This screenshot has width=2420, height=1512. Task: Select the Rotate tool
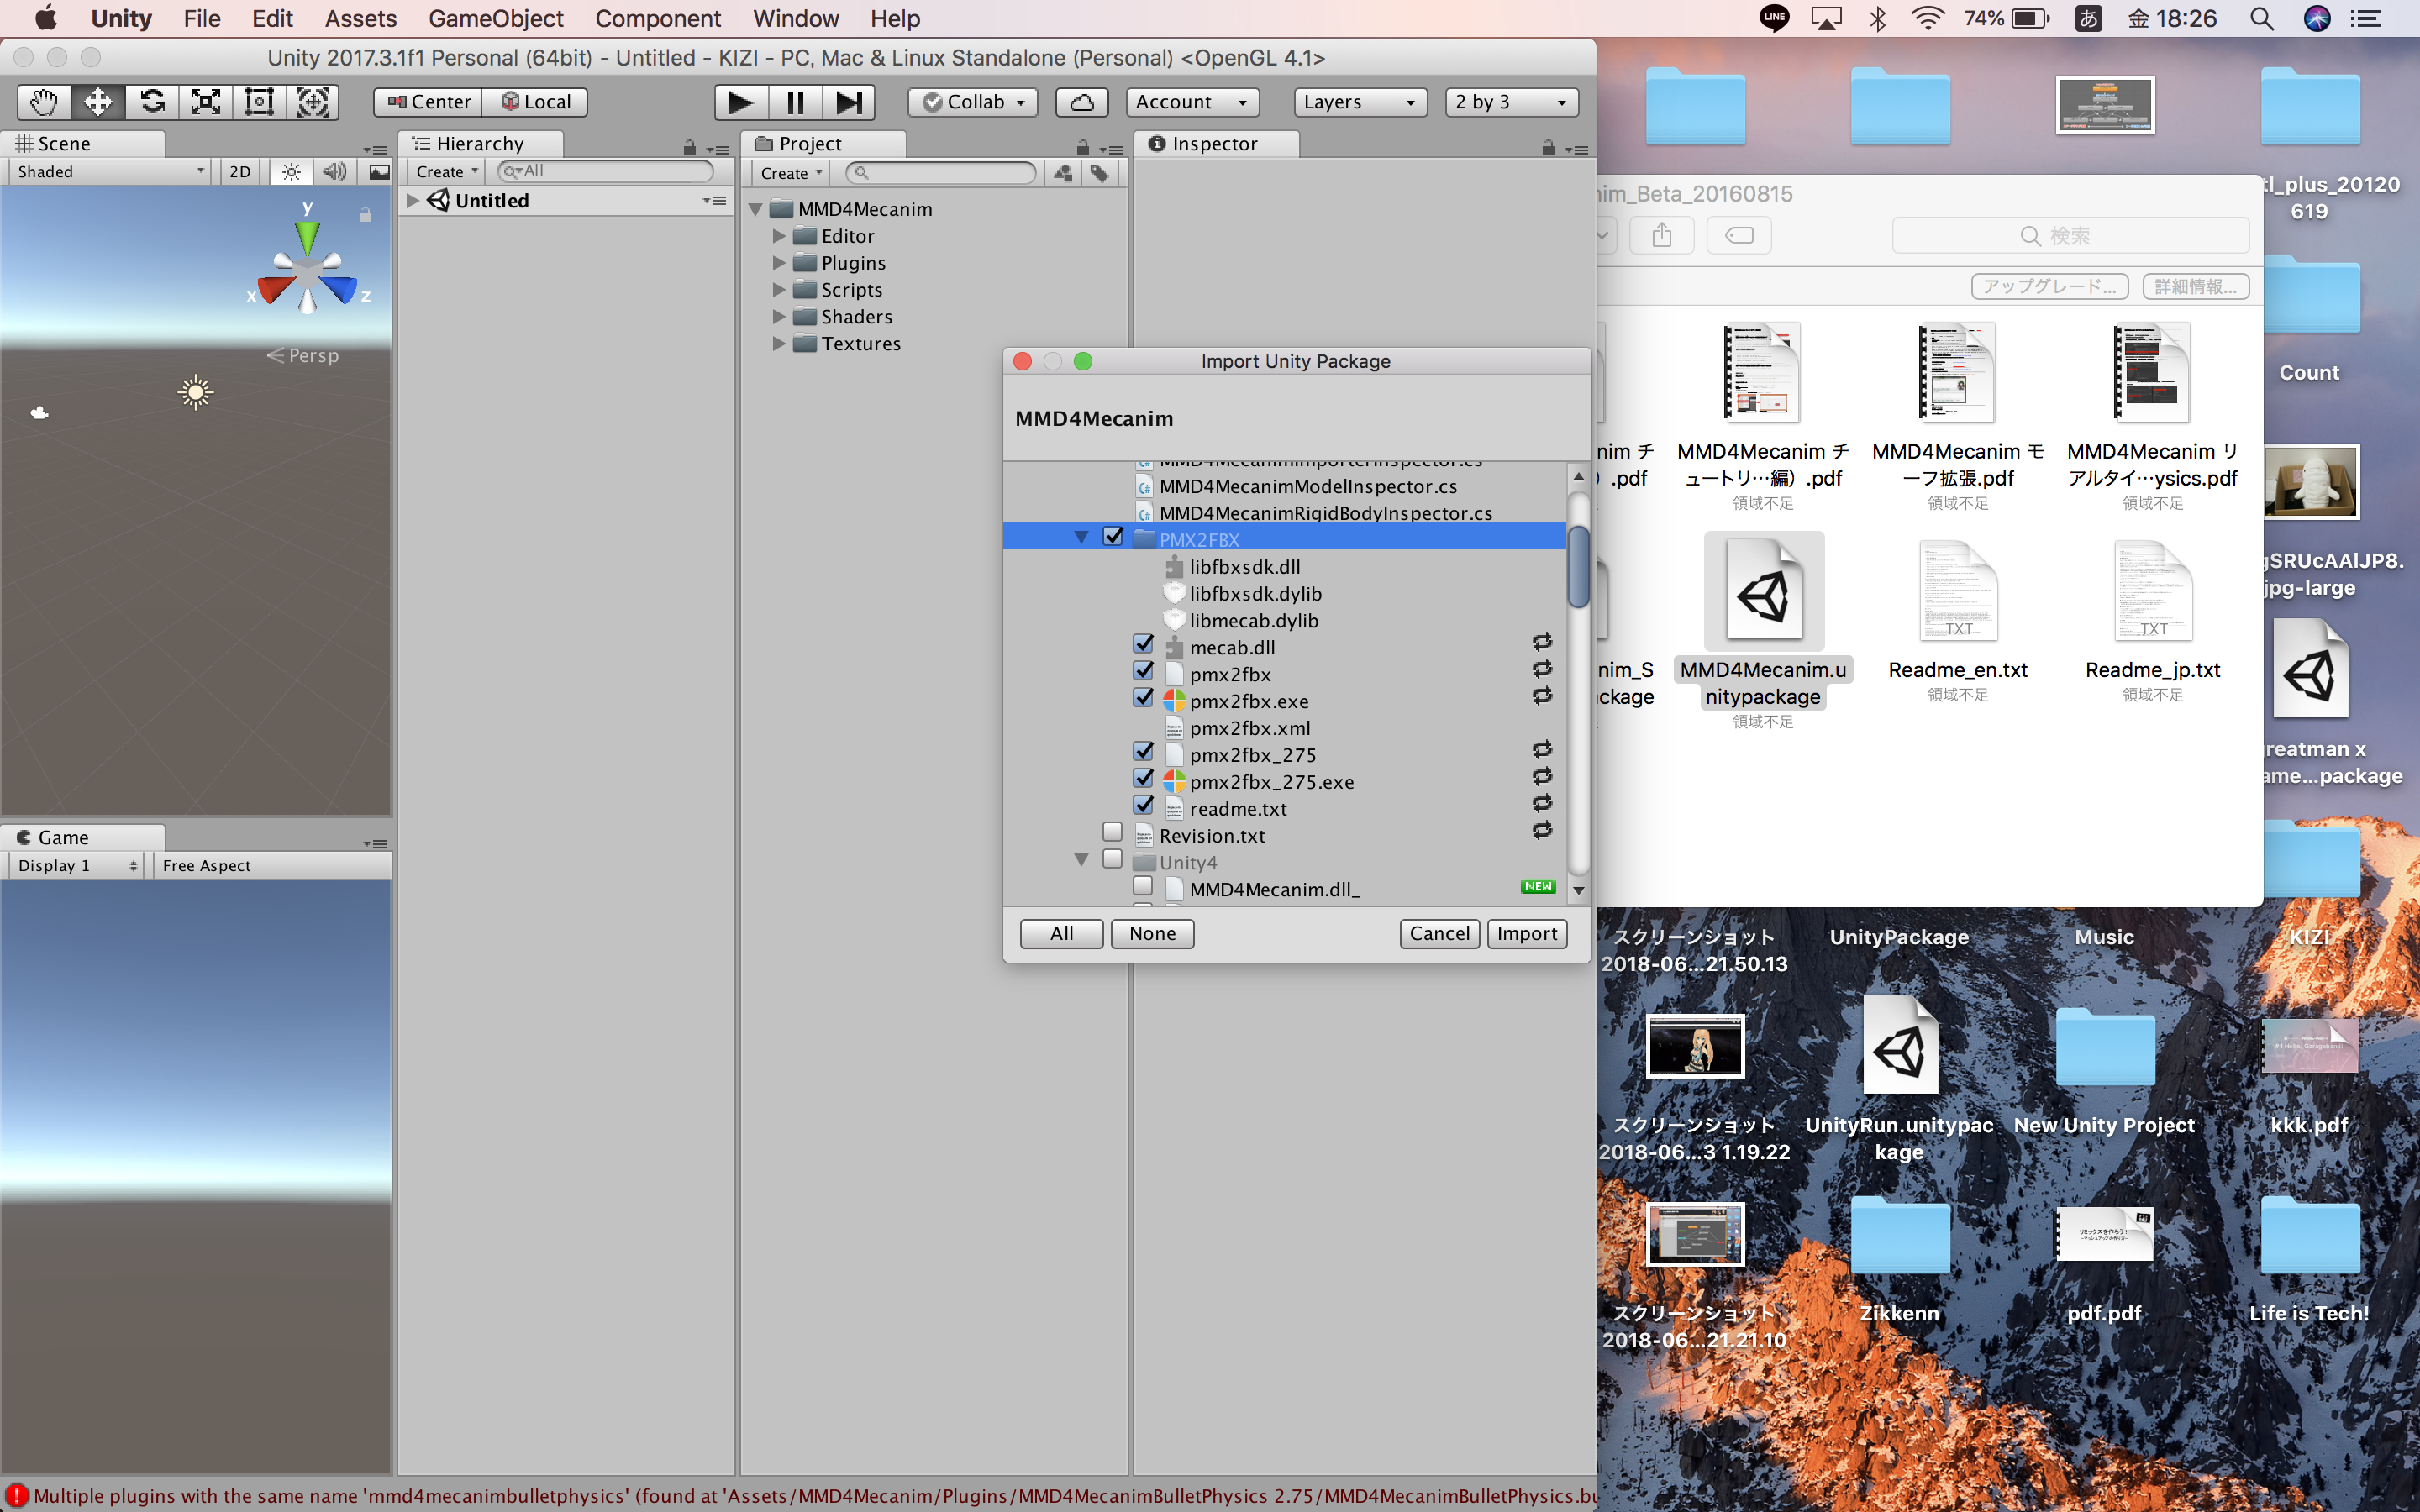pyautogui.click(x=152, y=102)
